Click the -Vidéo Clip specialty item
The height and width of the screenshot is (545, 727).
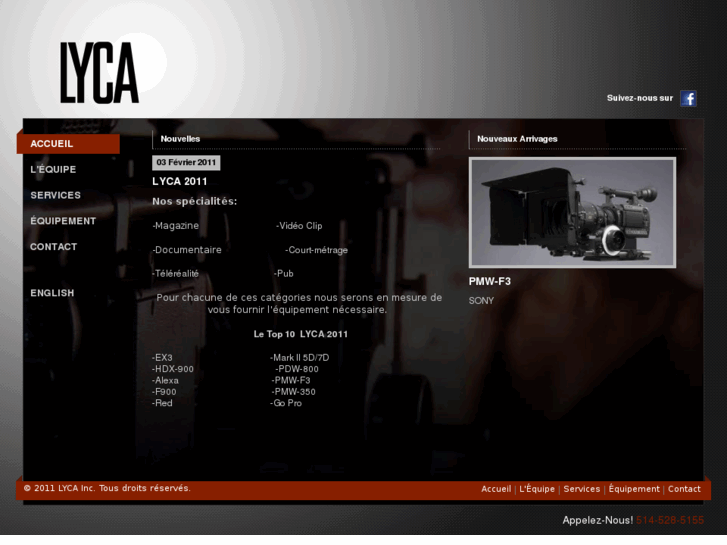coord(299,226)
